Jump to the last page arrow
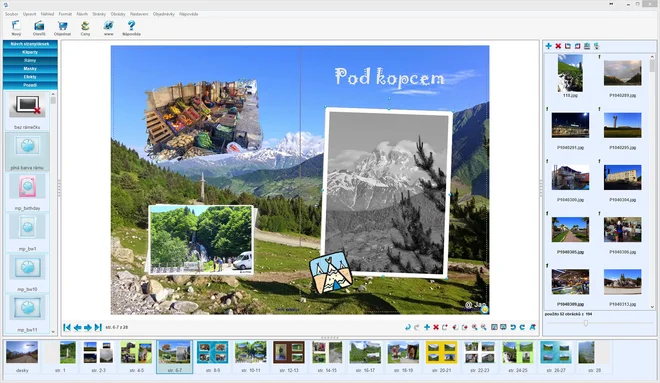This screenshot has width=660, height=383. click(x=98, y=327)
